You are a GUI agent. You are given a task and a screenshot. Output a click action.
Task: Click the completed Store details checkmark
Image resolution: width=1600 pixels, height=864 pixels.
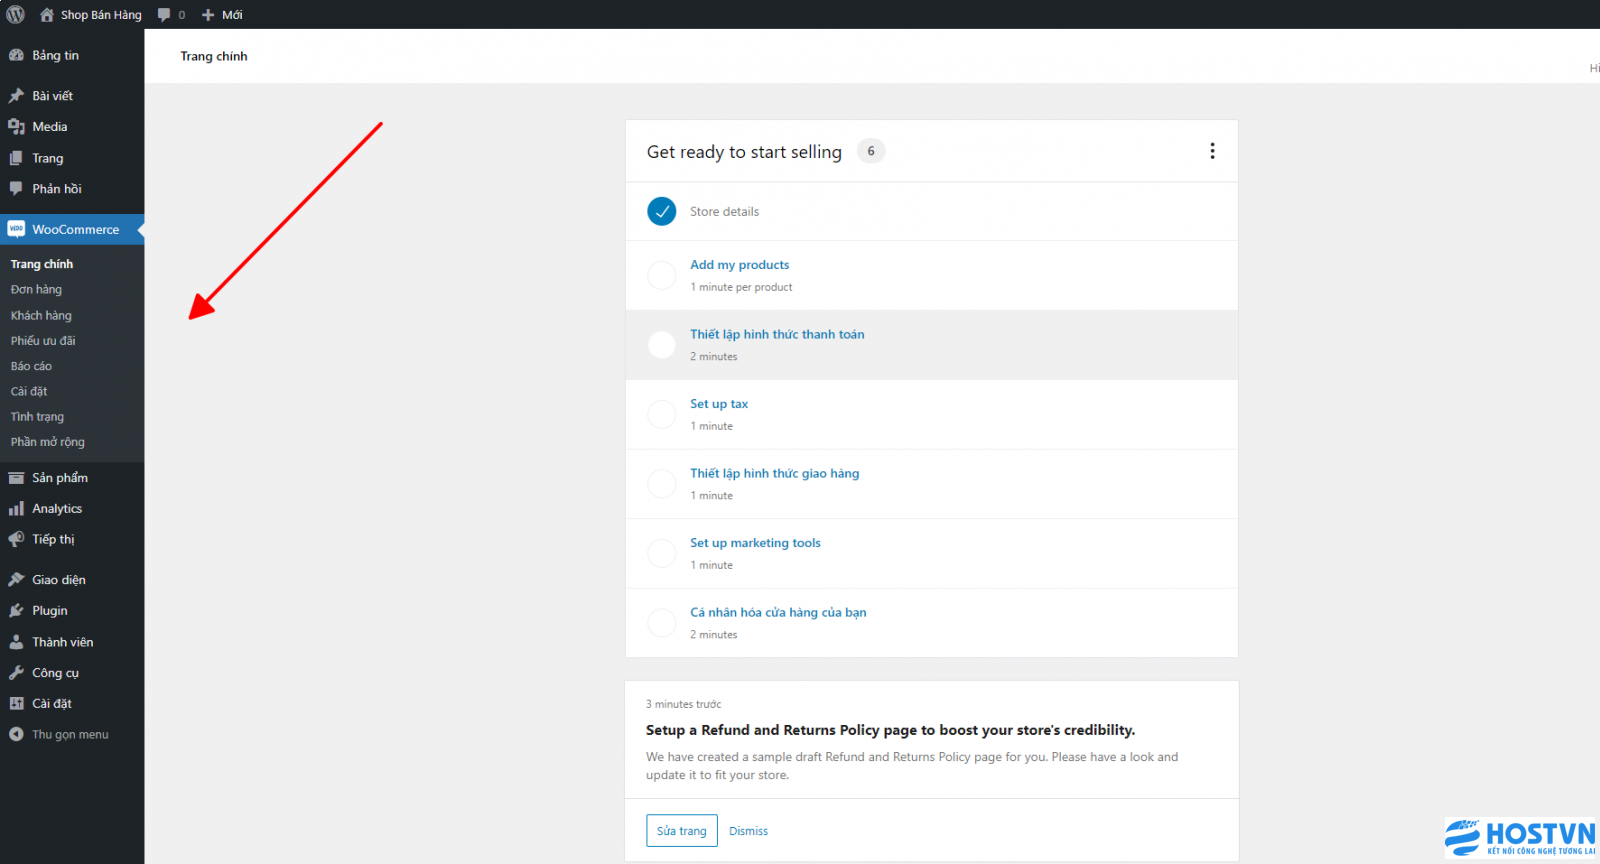662,211
